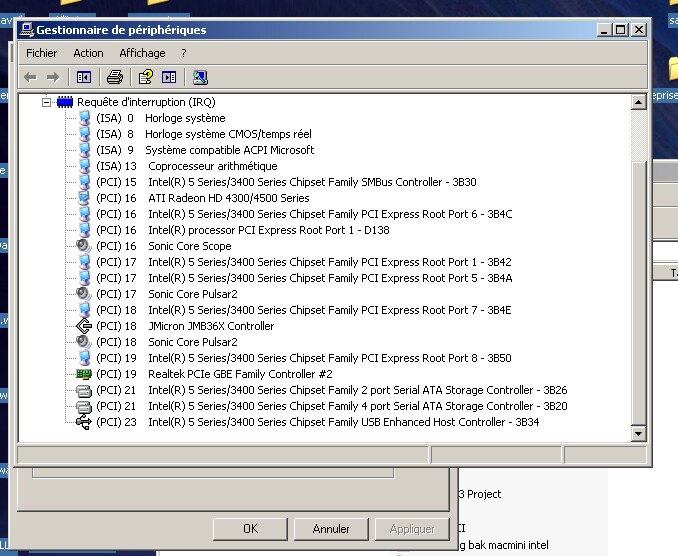This screenshot has width=678, height=556.
Task: Select Système compatible ACPI Microsoft
Action: pyautogui.click(x=230, y=150)
